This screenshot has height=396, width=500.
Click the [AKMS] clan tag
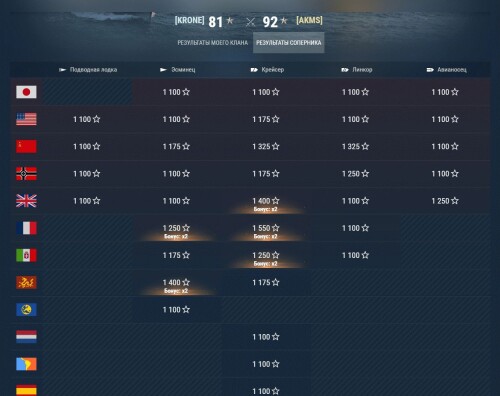click(309, 20)
